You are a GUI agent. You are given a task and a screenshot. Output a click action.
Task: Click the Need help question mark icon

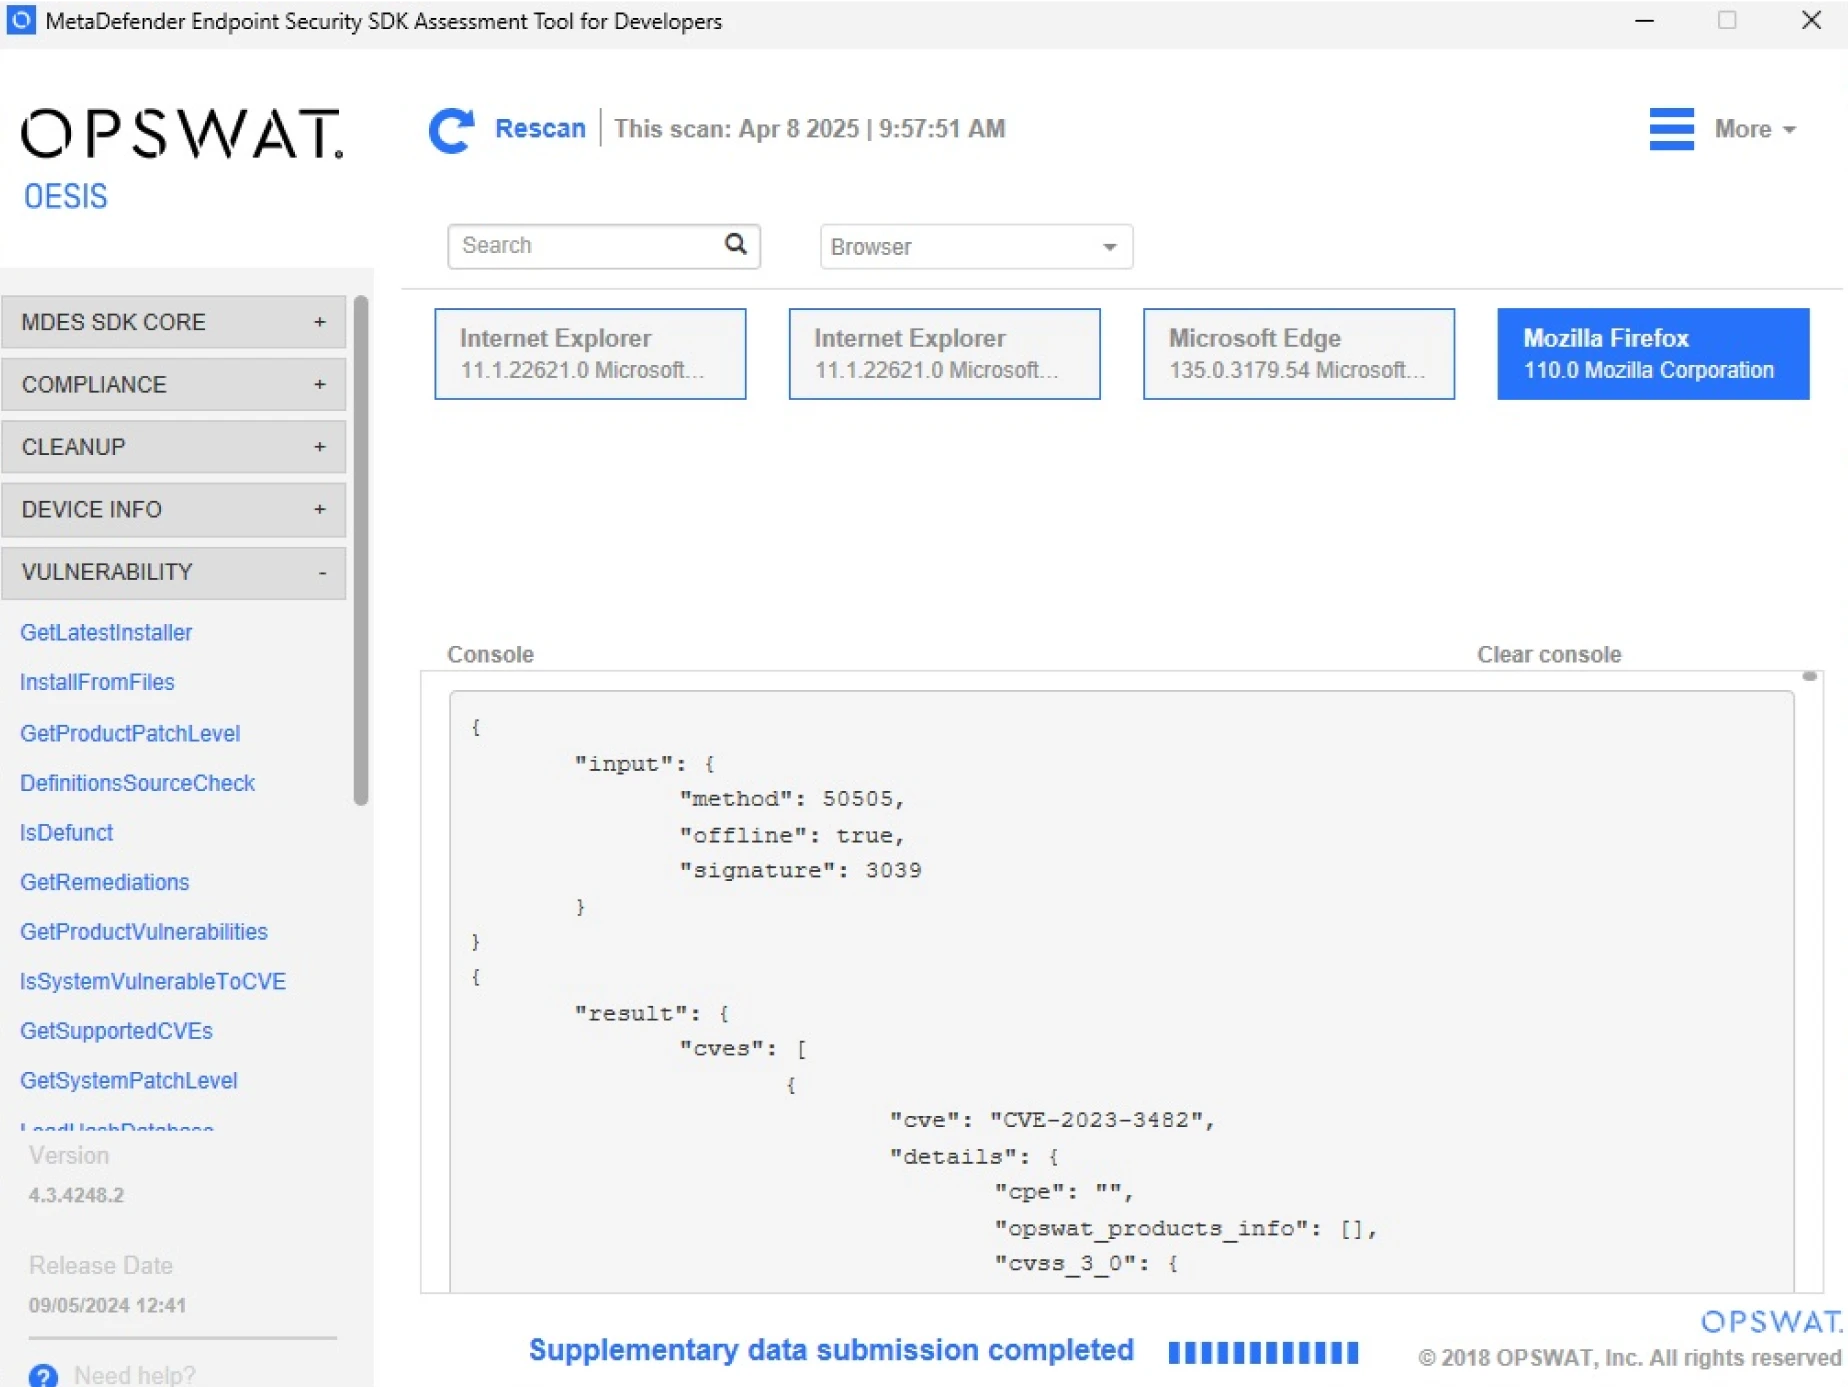(x=43, y=1375)
